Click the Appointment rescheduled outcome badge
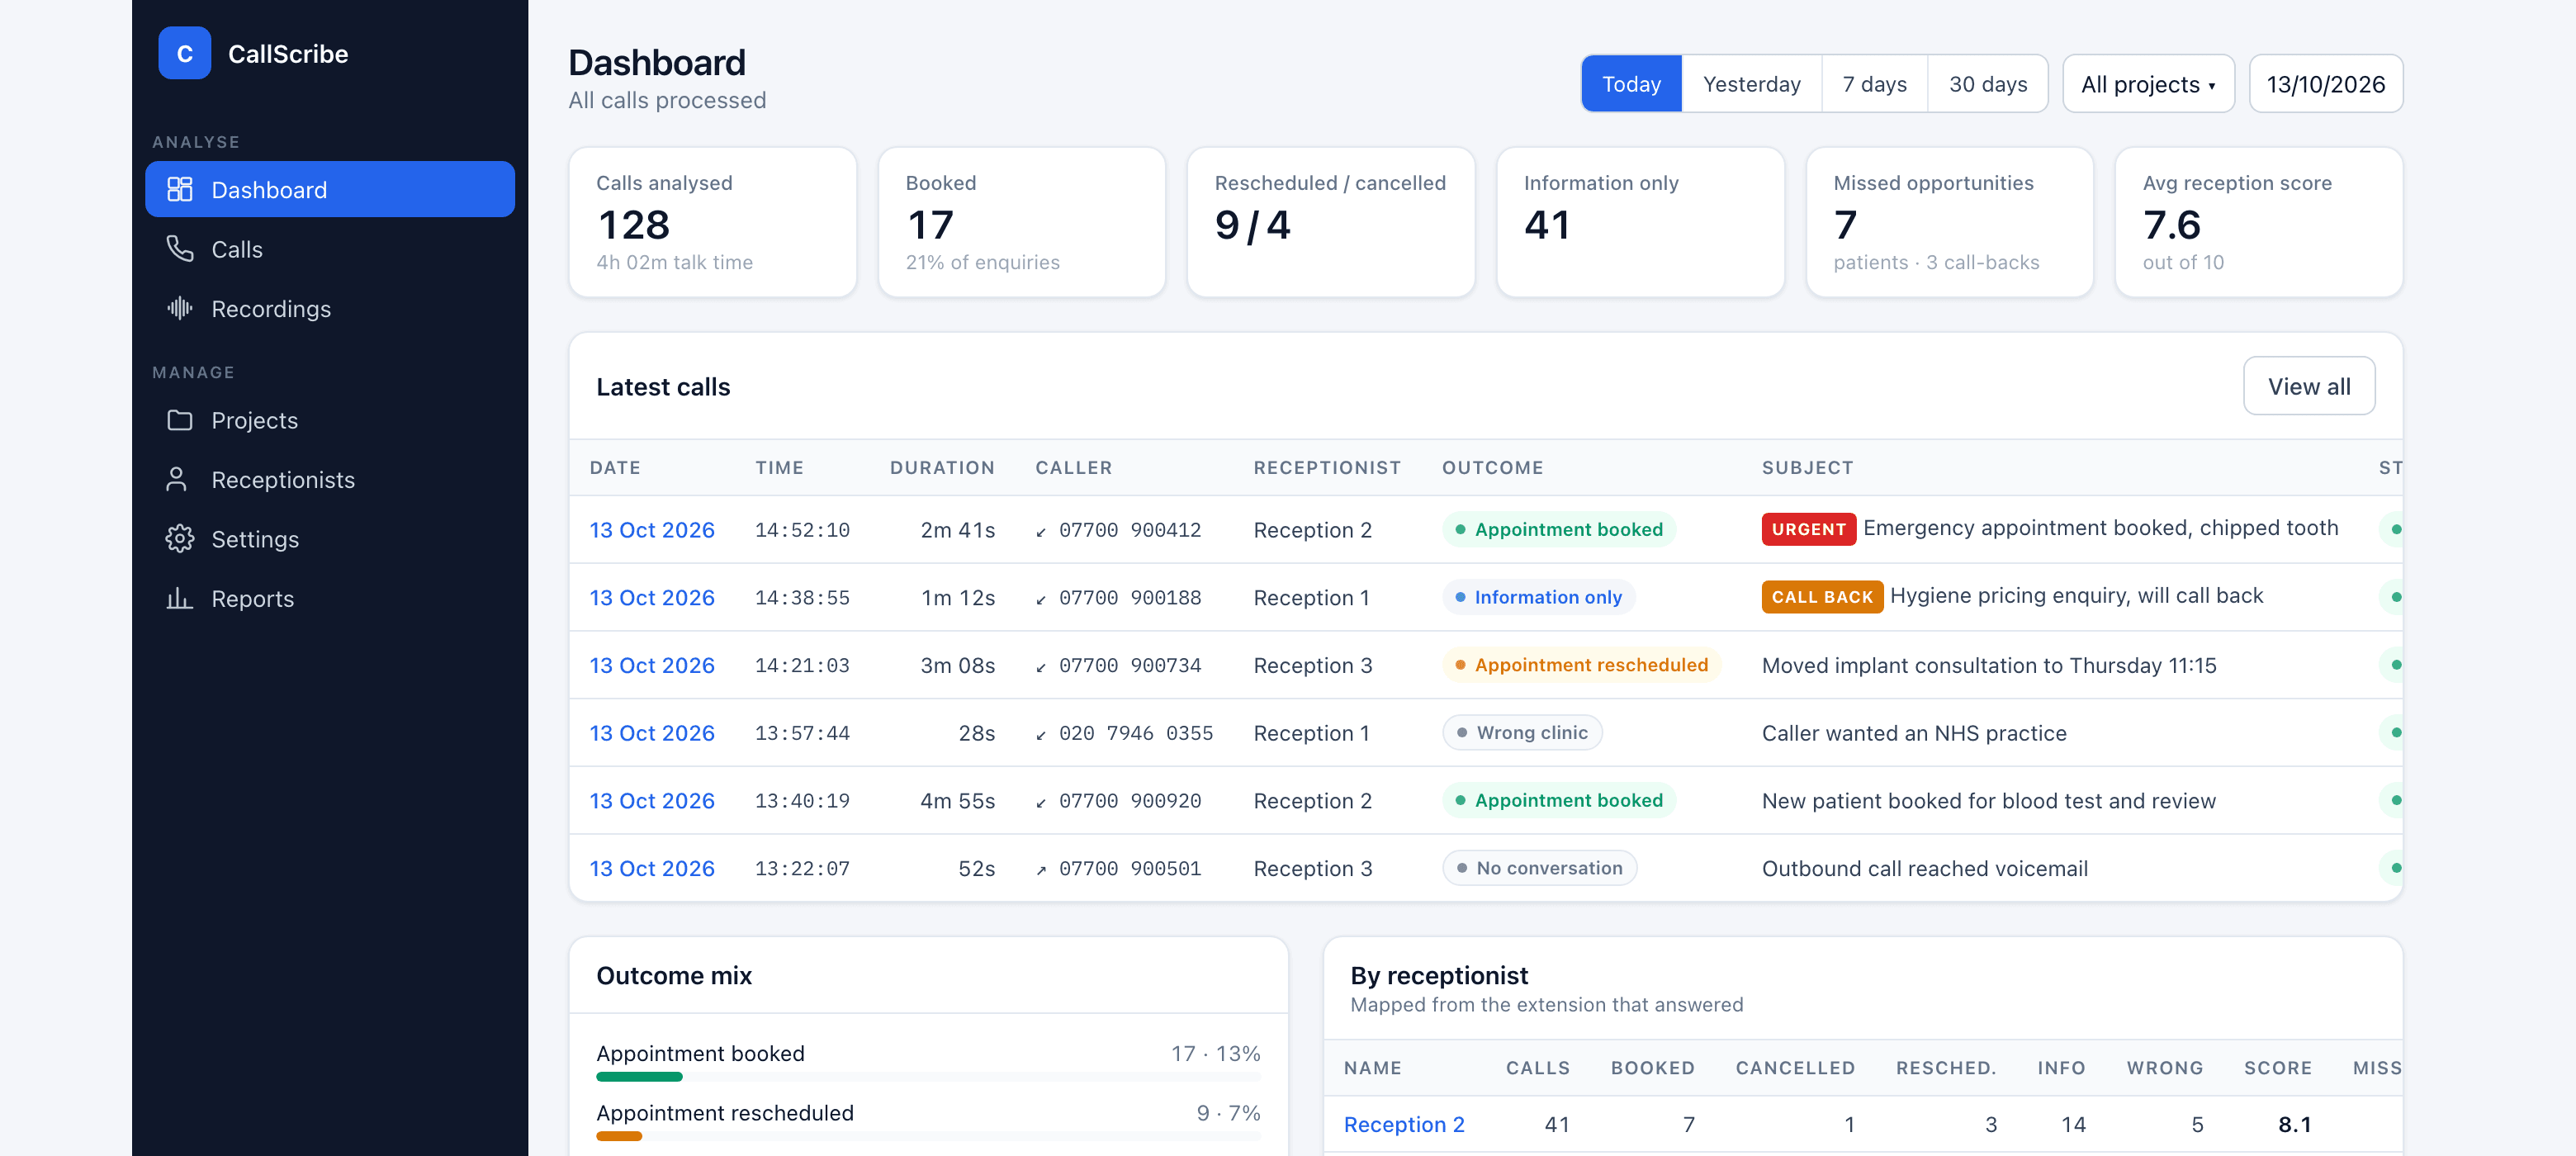The image size is (2576, 1156). coord(1581,665)
